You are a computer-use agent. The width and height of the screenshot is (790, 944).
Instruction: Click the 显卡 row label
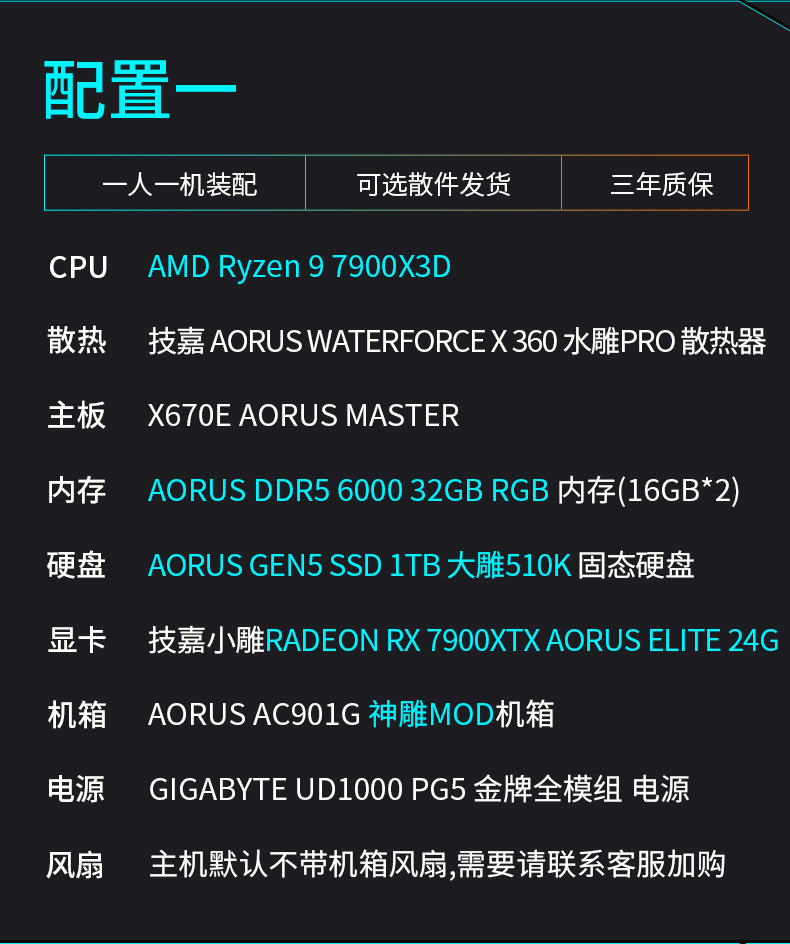point(77,640)
